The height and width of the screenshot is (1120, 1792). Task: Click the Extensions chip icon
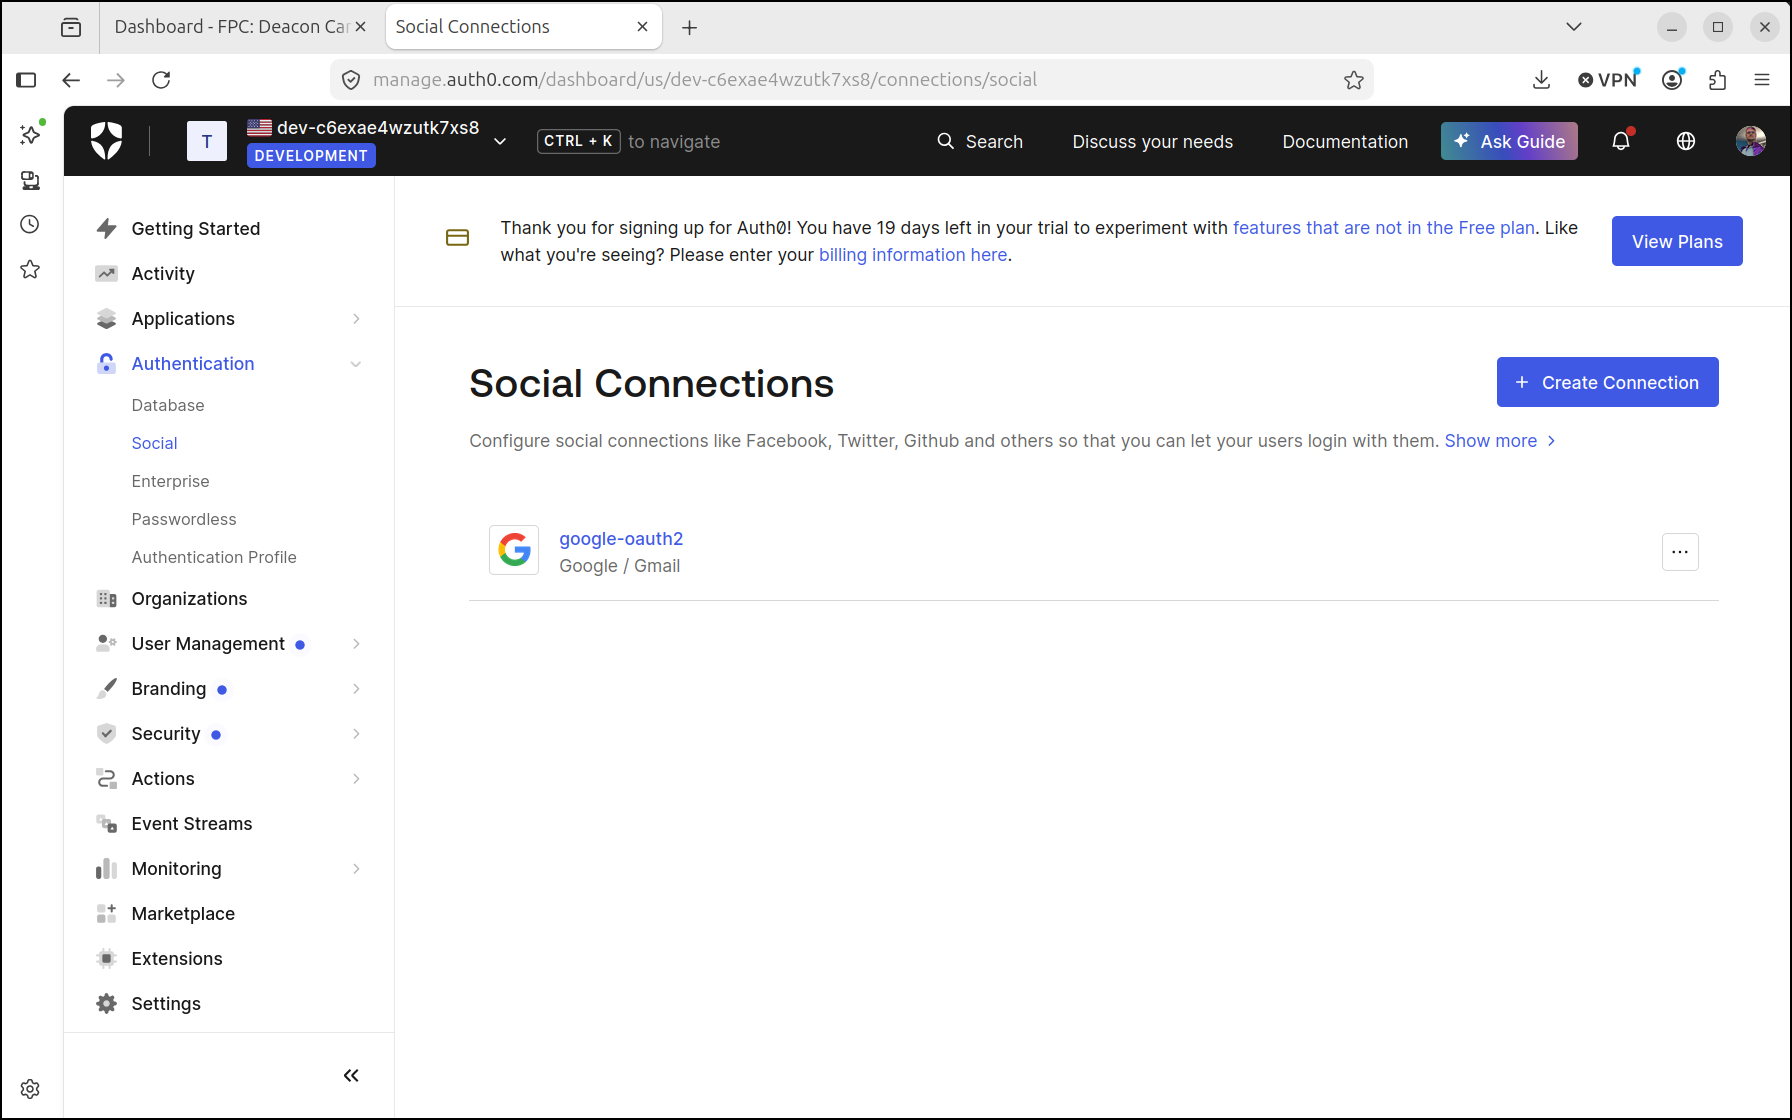coord(107,959)
